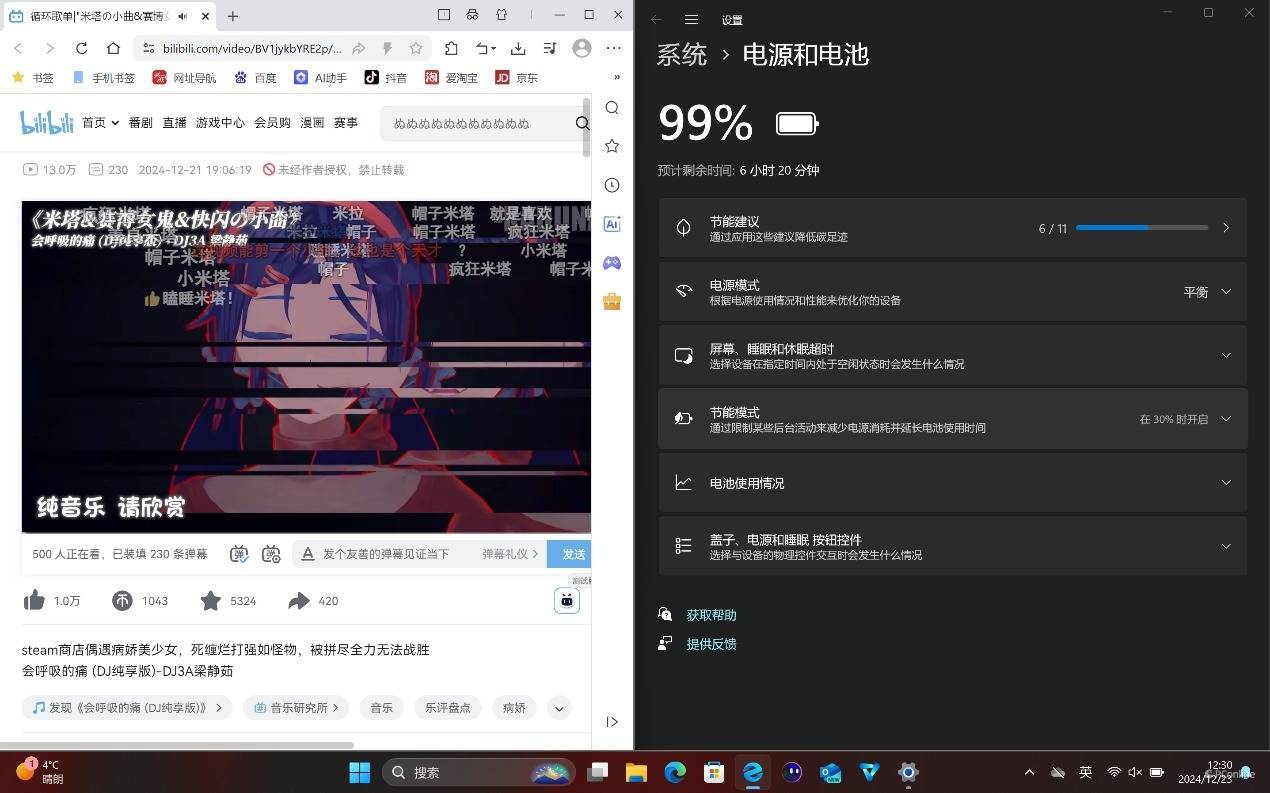This screenshot has width=1270, height=793.
Task: Open the AI sidebar icon
Action: pyautogui.click(x=612, y=224)
